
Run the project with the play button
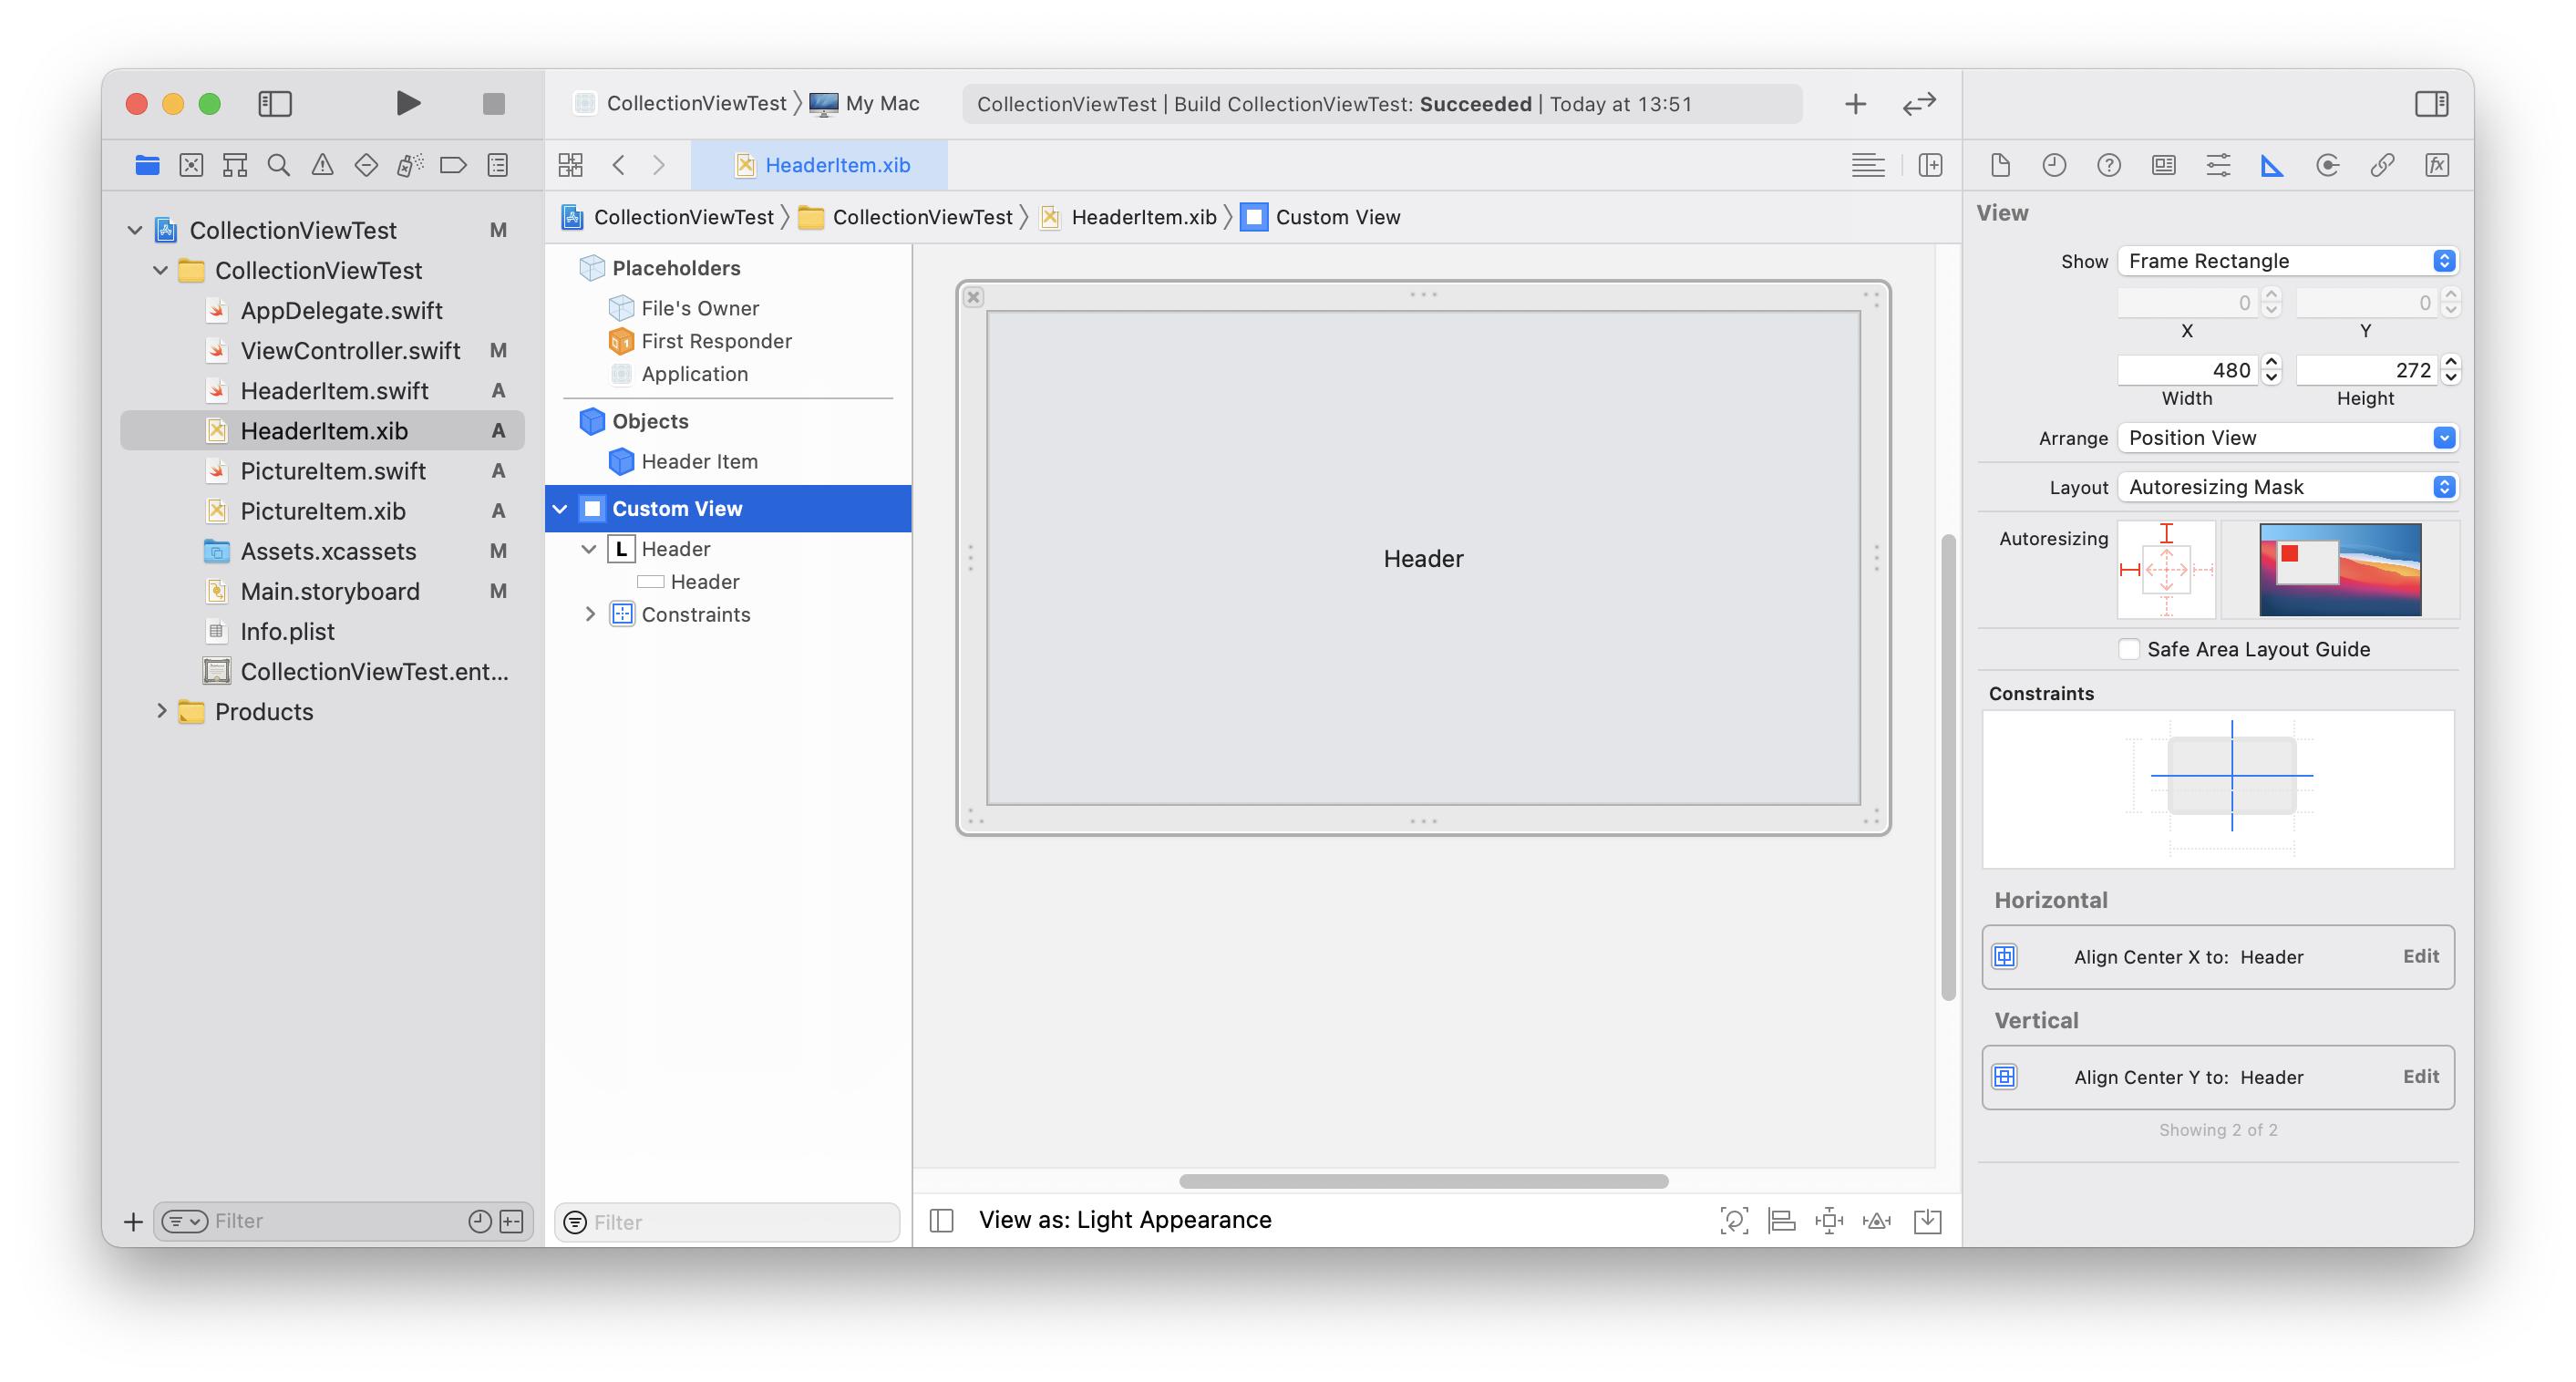point(407,103)
